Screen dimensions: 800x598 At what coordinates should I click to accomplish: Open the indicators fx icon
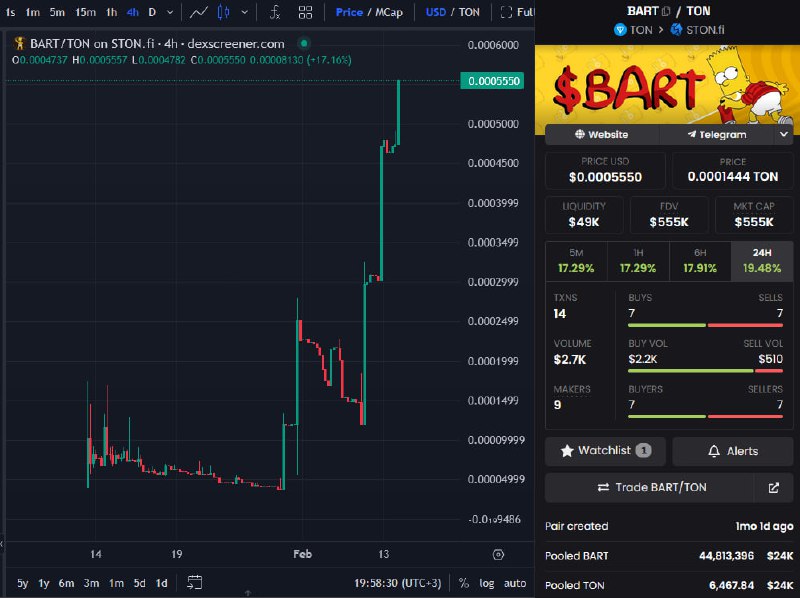[275, 12]
